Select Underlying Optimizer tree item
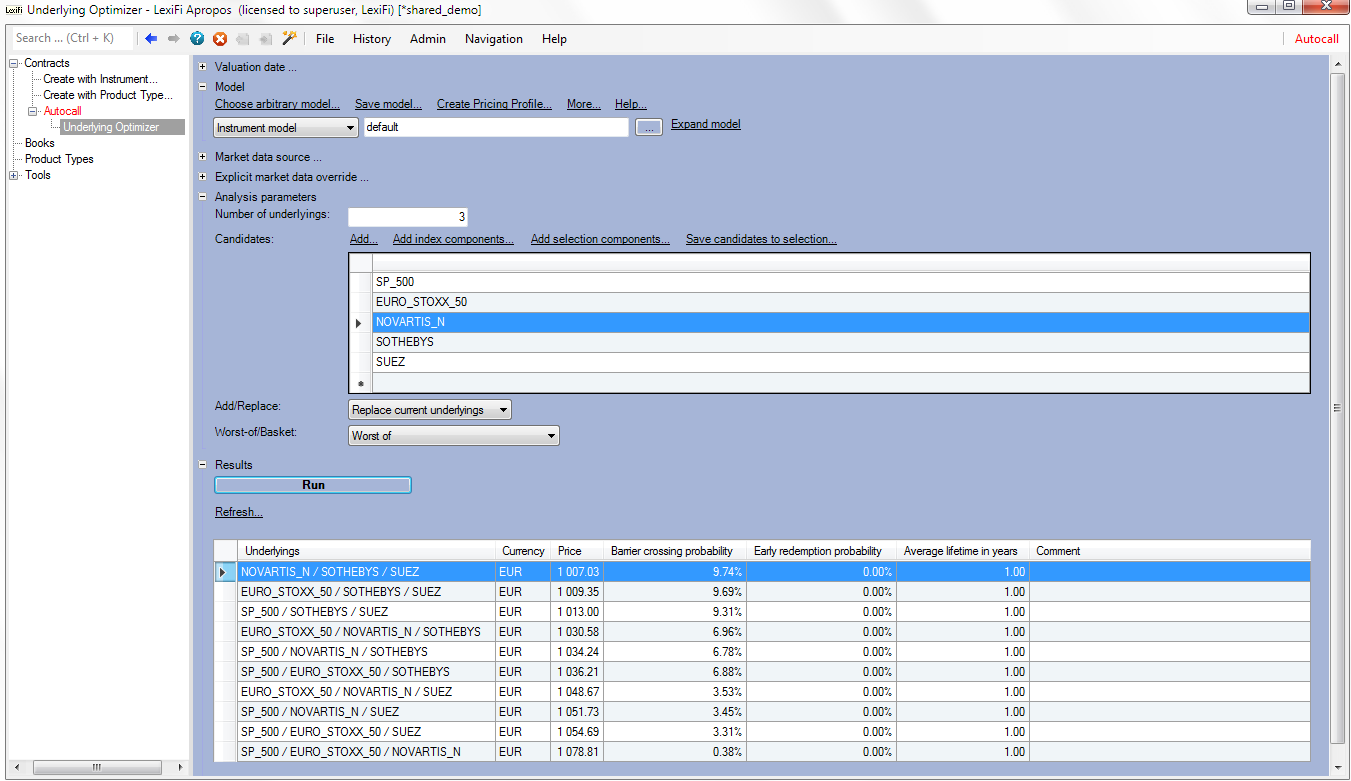Viewport: 1351px width, 781px height. coord(123,127)
